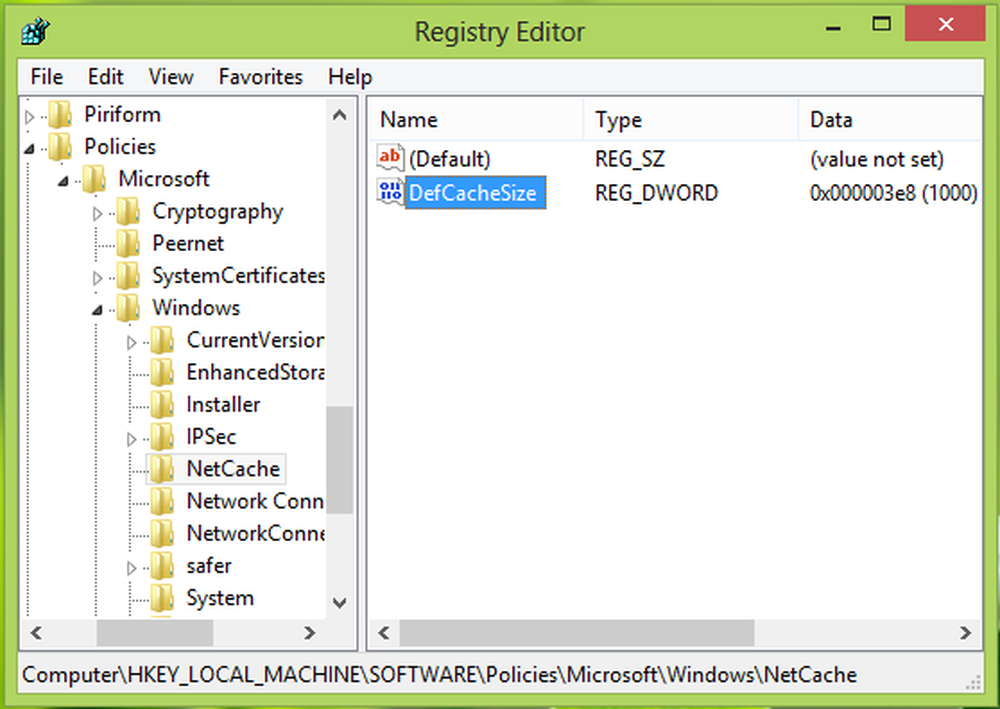
Task: Open the Favorites menu
Action: [x=260, y=77]
